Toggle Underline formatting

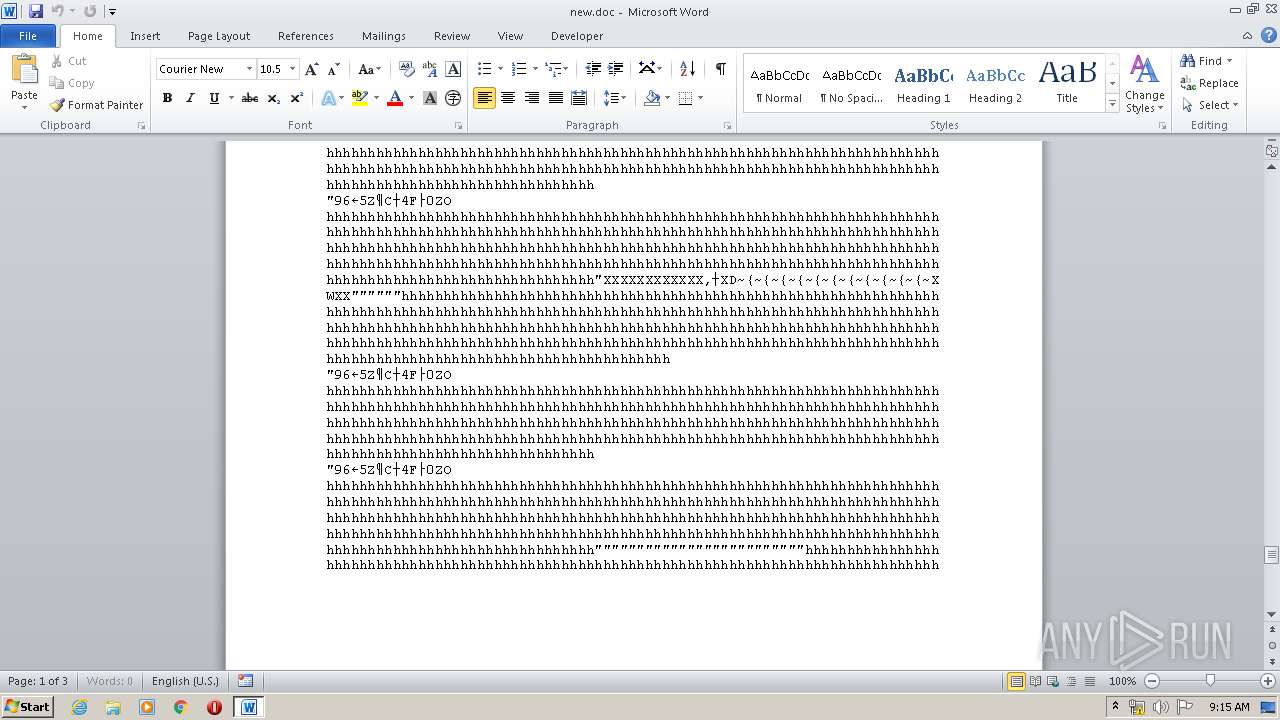[x=213, y=98]
